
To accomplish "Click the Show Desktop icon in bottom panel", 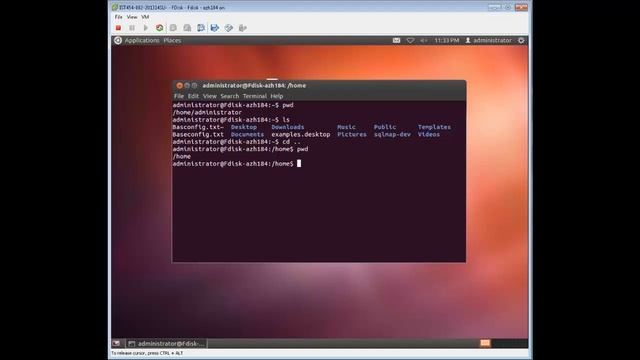I will point(116,344).
